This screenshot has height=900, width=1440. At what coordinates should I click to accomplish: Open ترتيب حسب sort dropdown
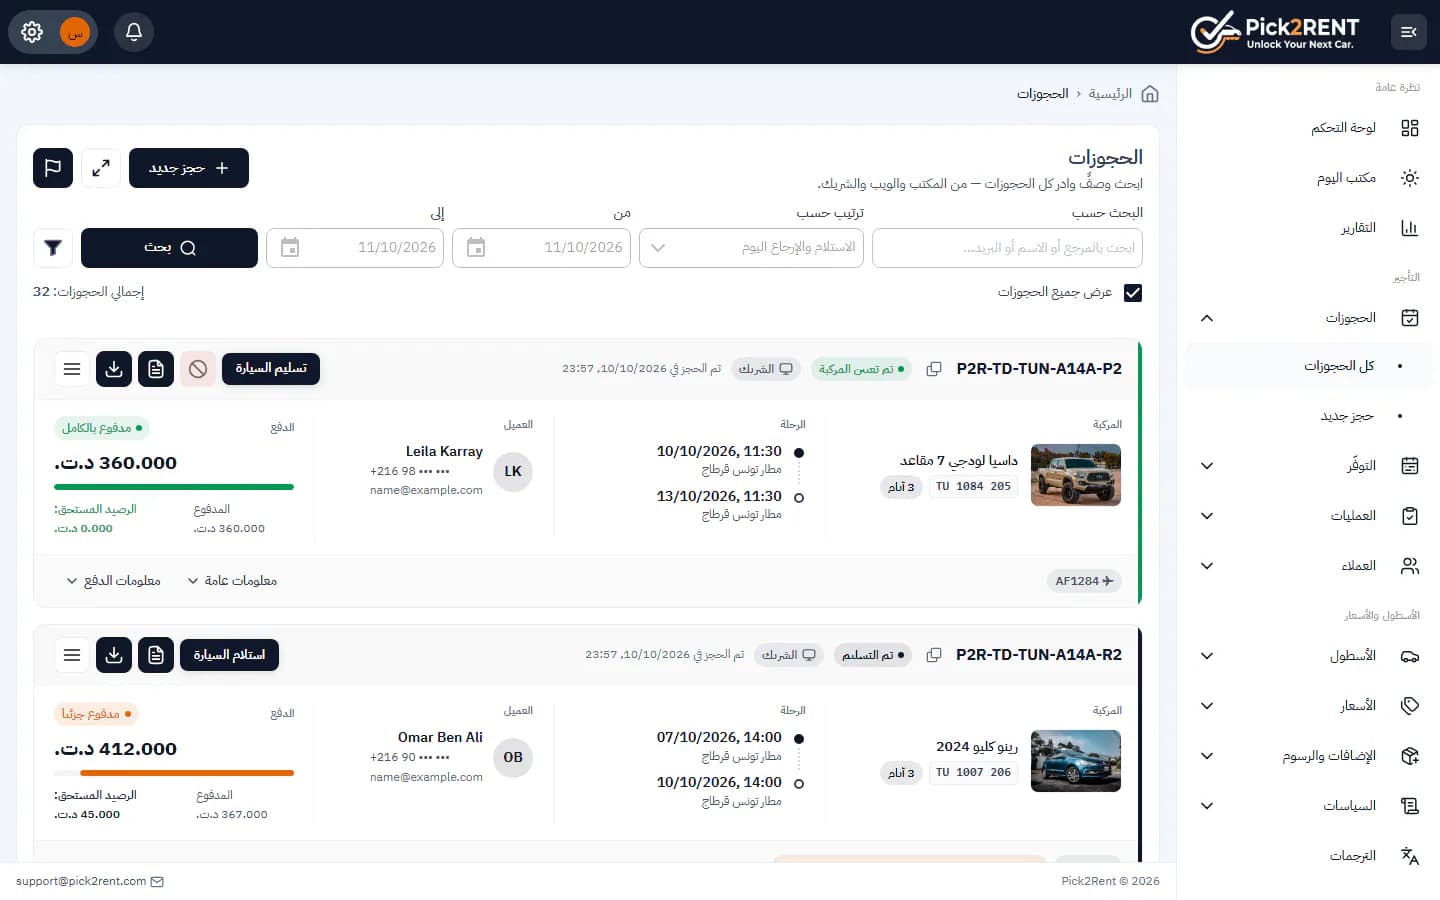[x=751, y=248]
